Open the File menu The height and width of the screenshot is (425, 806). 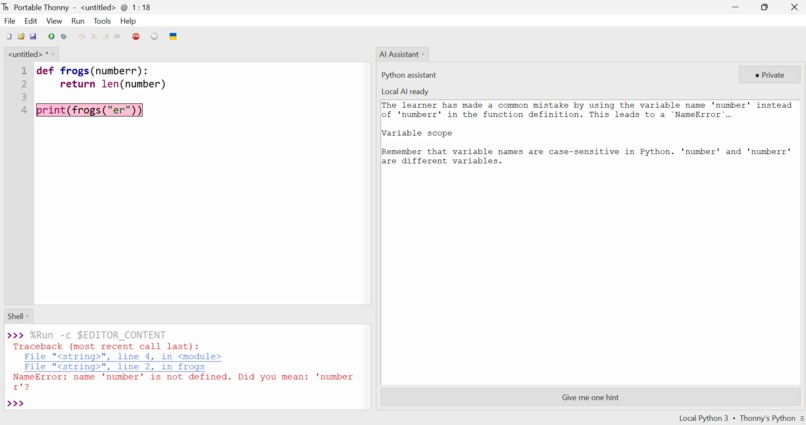pos(10,21)
